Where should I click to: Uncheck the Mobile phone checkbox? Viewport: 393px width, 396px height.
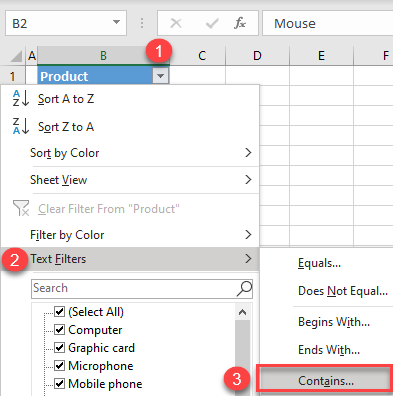[x=59, y=384]
